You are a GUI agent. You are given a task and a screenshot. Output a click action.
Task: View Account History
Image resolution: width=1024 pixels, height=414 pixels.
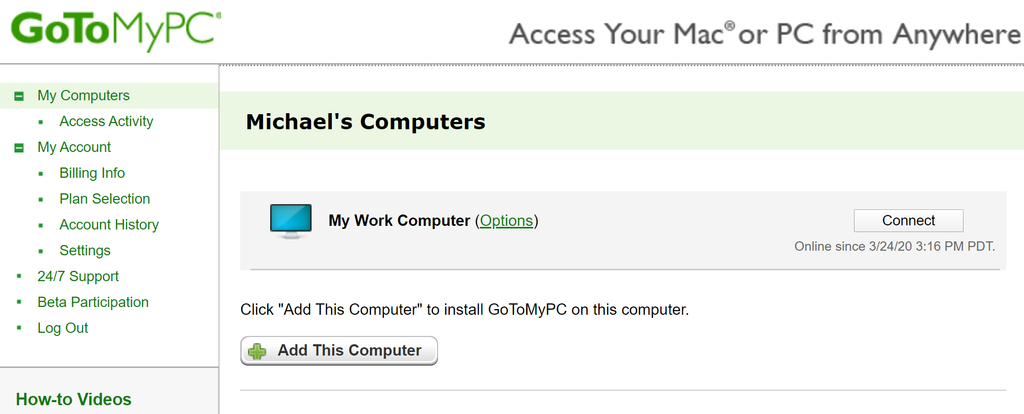tap(109, 225)
